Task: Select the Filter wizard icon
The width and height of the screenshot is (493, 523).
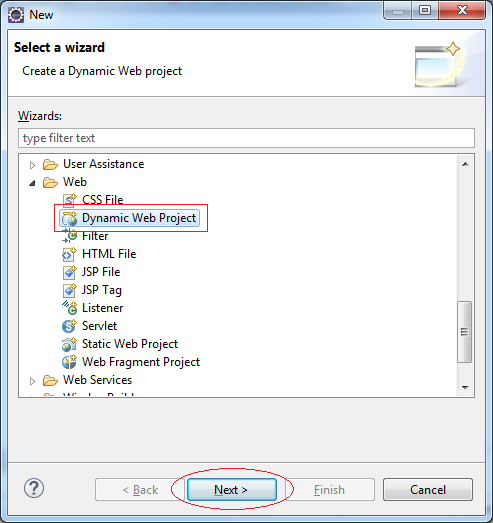Action: (69, 236)
